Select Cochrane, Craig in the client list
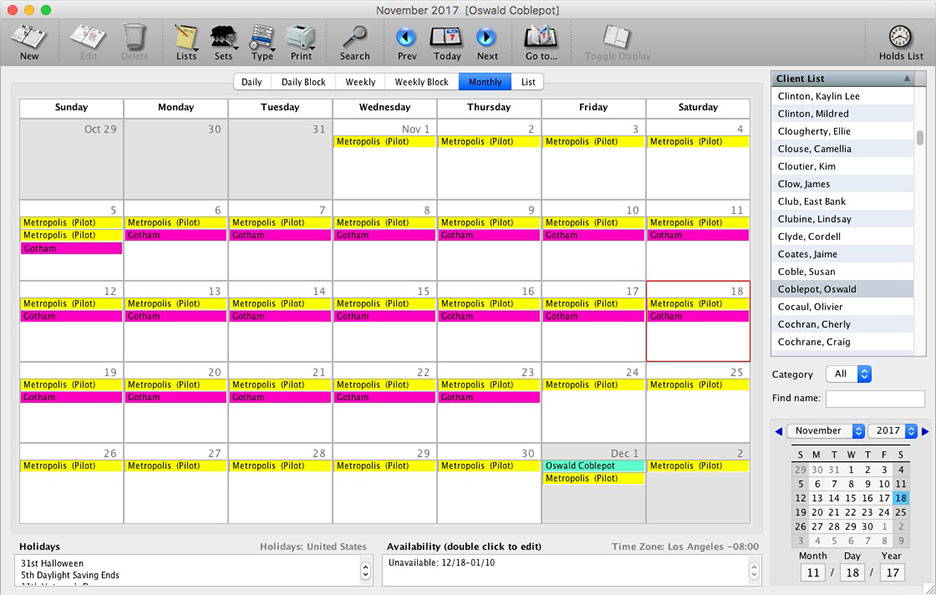936x595 pixels. 842,342
